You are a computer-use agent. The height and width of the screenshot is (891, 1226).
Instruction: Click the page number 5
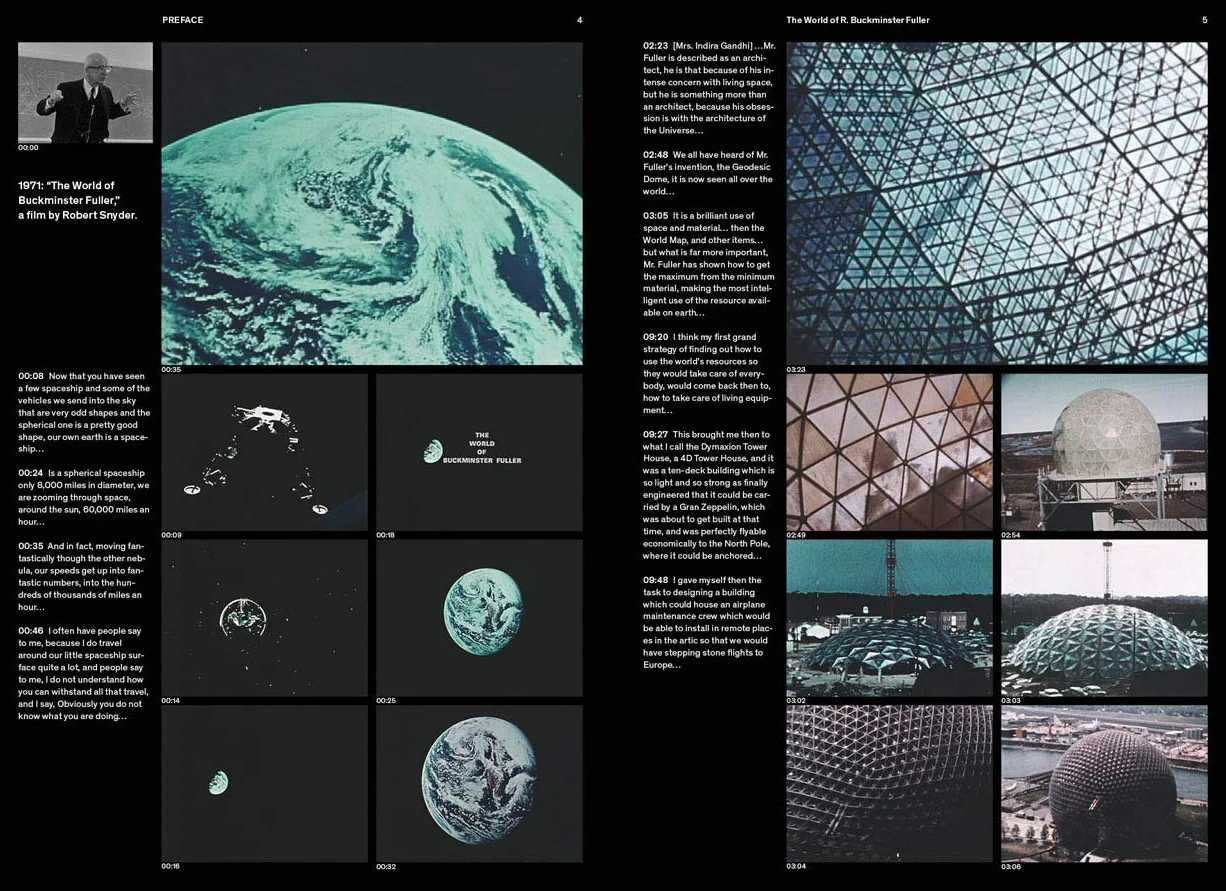click(1204, 20)
